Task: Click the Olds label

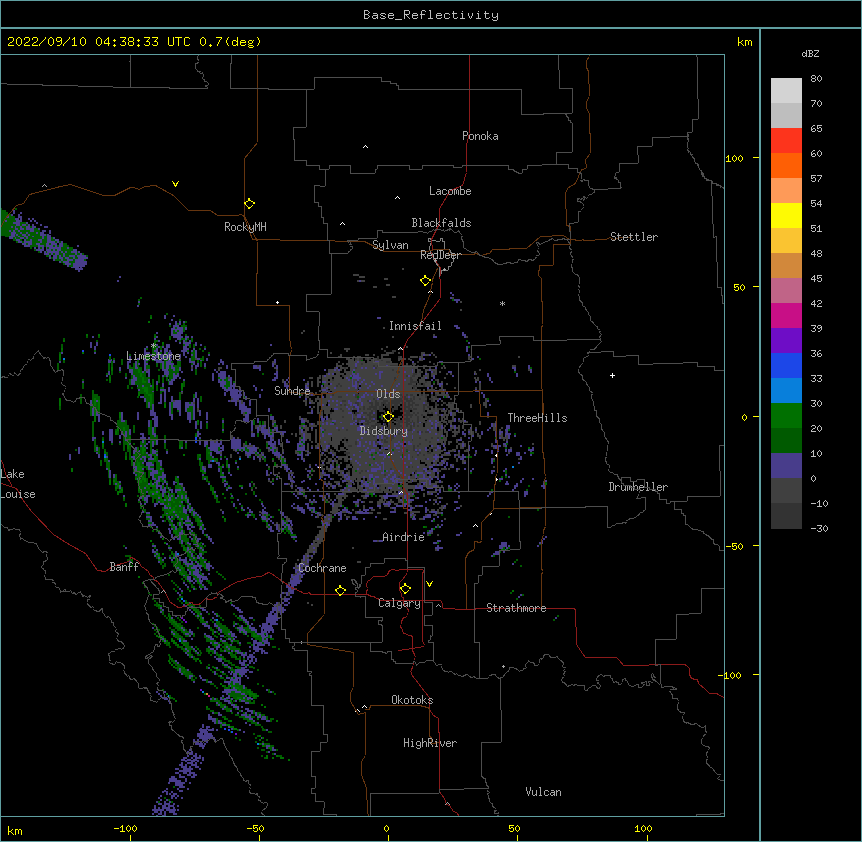Action: click(x=388, y=394)
